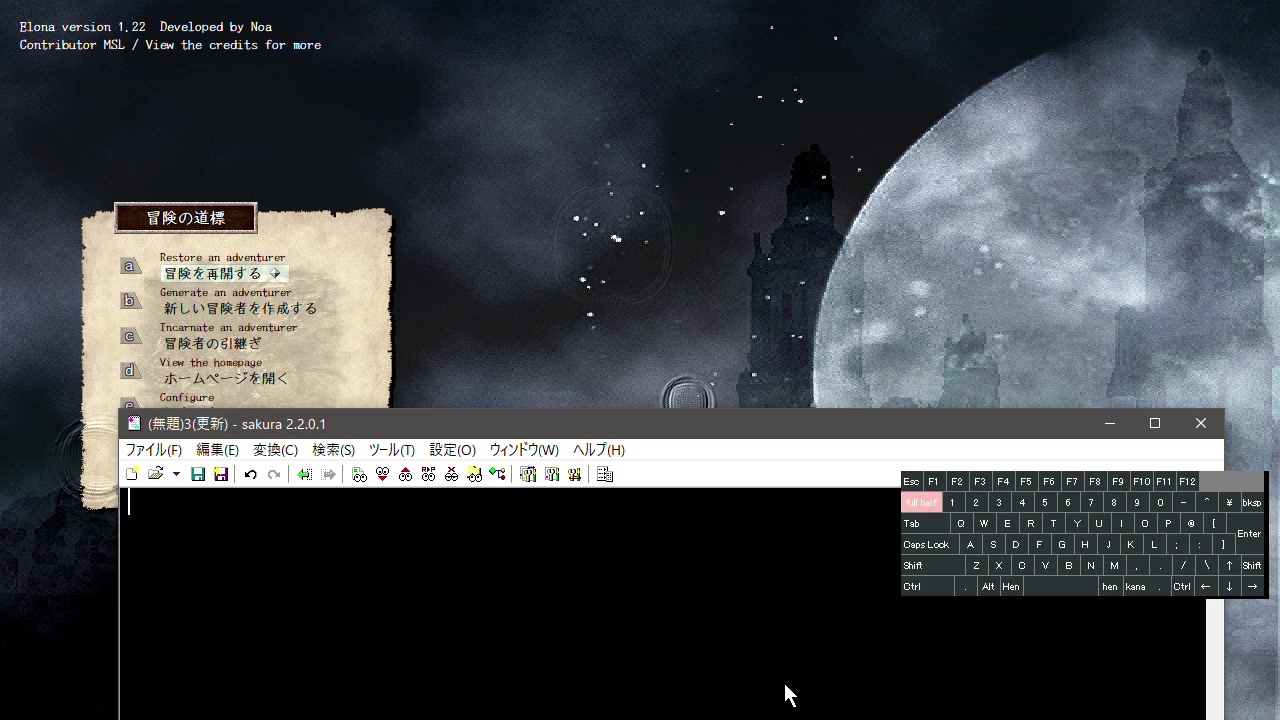
Task: Click the Enter key on on-screen keyboard
Action: [x=1249, y=534]
